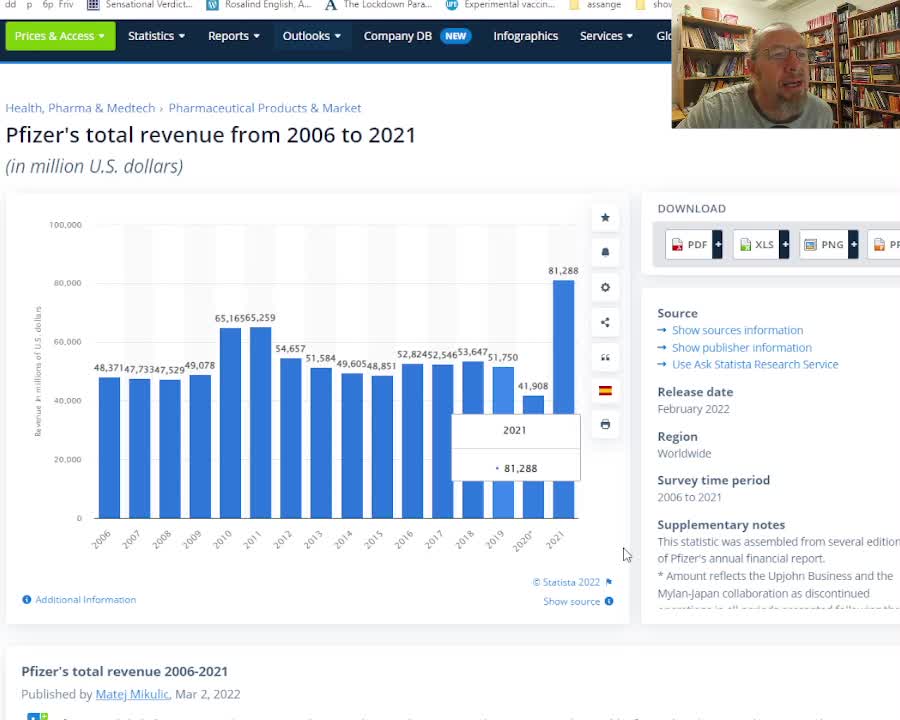900x720 pixels.
Task: Expand the Services menu
Action: tap(606, 36)
